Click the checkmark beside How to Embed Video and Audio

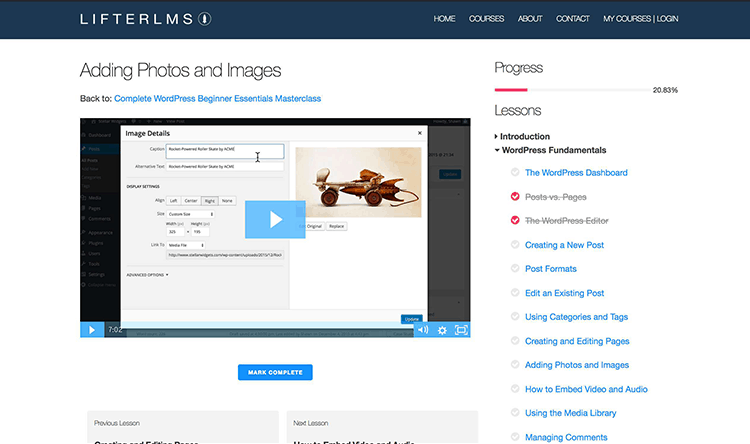pyautogui.click(x=515, y=388)
